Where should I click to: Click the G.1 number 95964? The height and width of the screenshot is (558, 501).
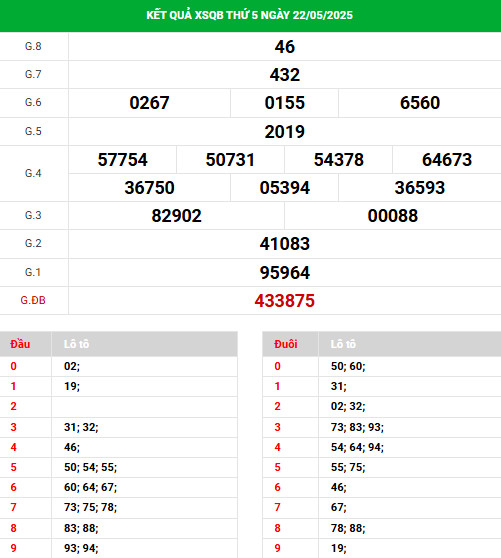point(285,273)
